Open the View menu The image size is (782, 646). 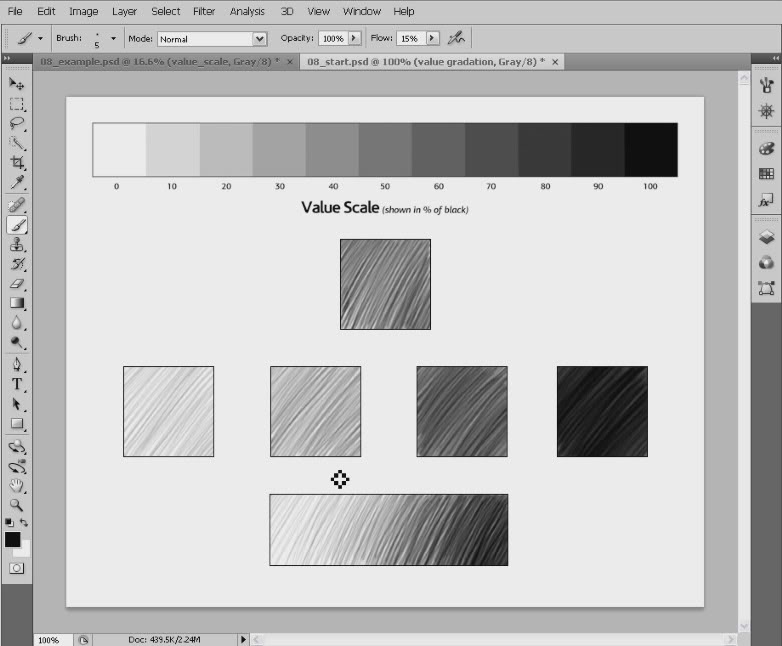[318, 11]
